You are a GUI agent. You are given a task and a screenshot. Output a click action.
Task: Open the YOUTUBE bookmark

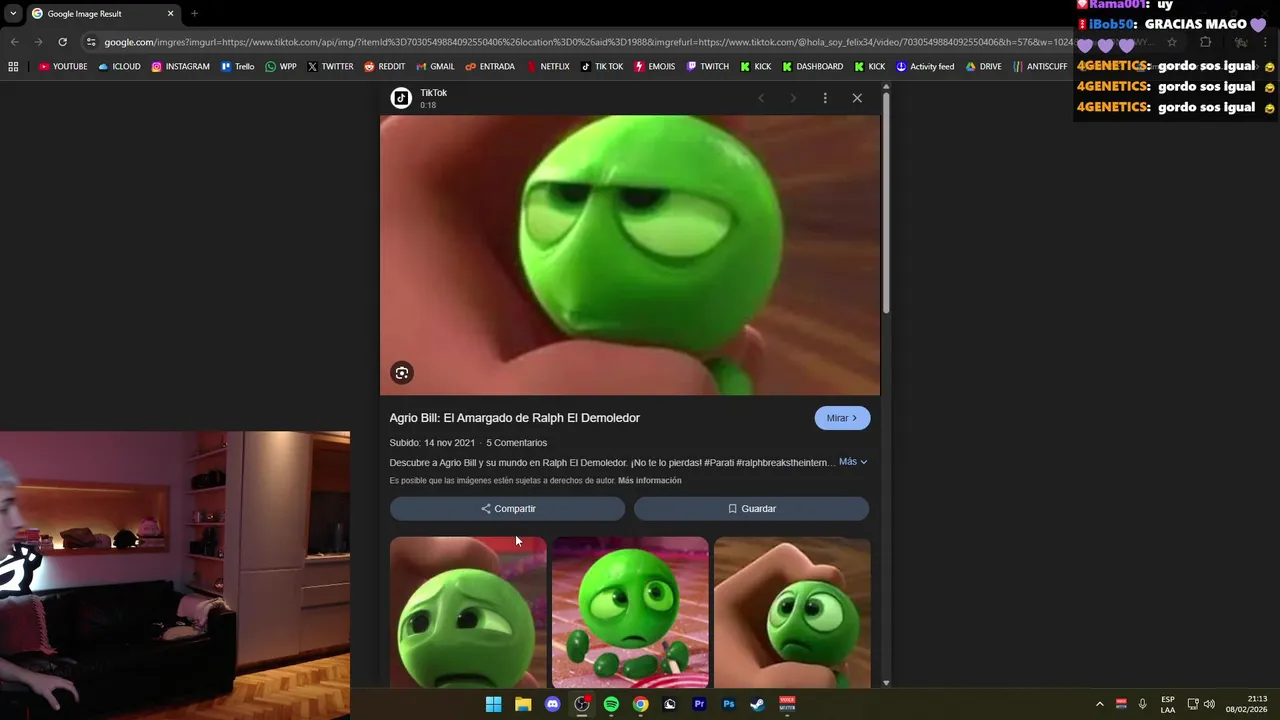[x=63, y=67]
